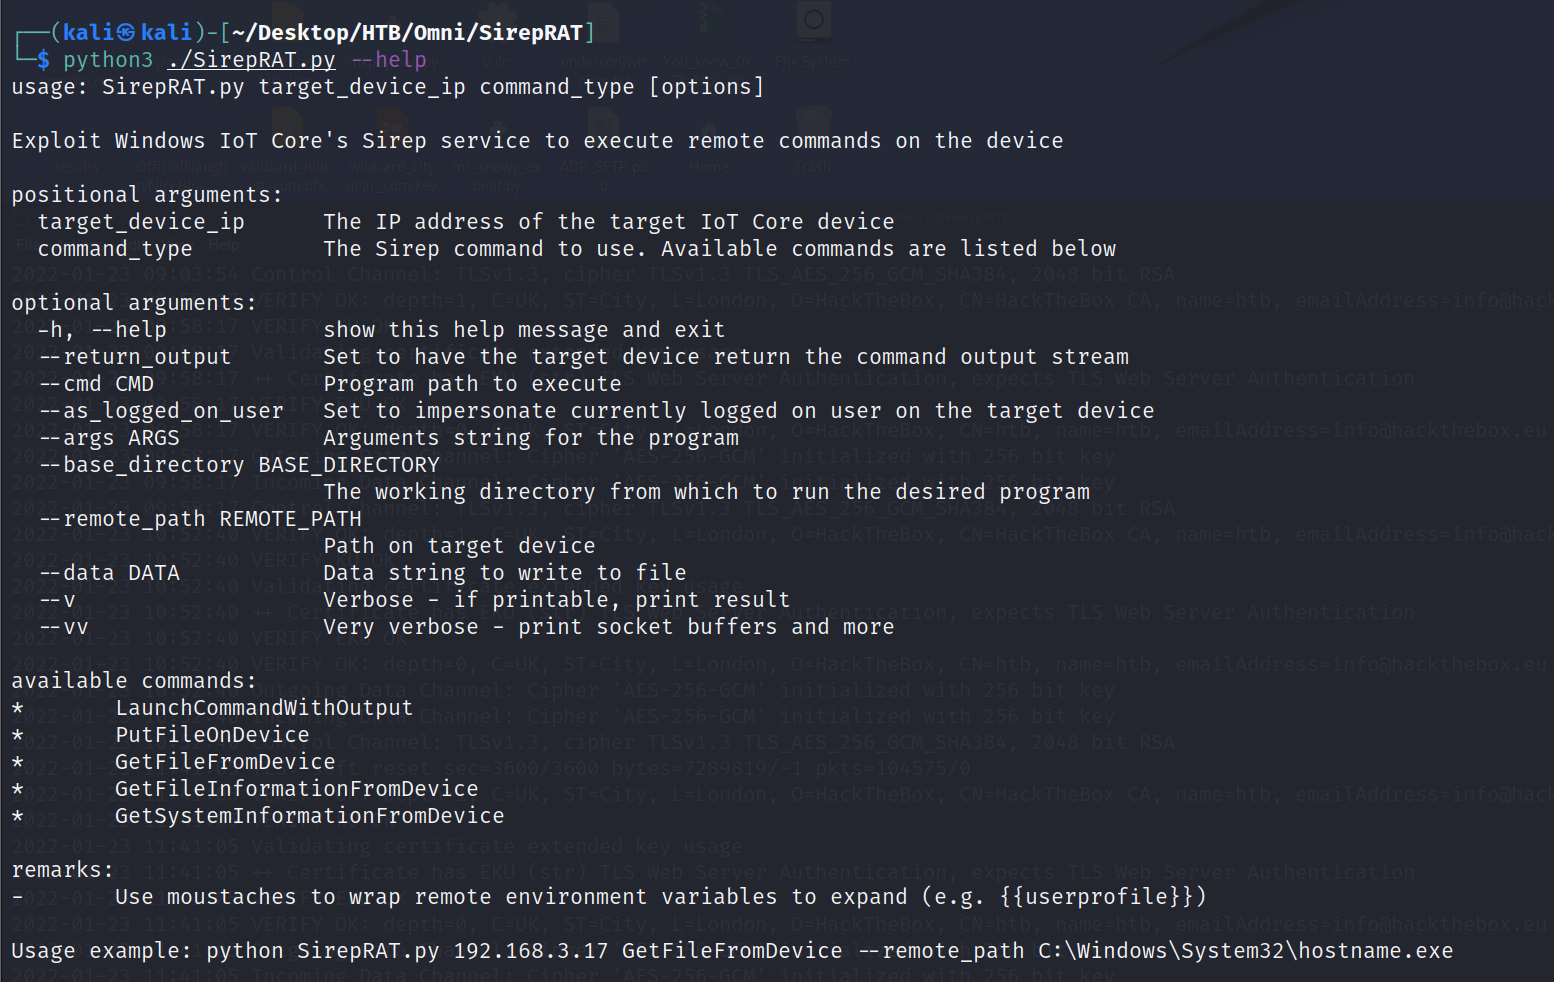
Task: Click the --help flag in the command
Action: click(389, 60)
